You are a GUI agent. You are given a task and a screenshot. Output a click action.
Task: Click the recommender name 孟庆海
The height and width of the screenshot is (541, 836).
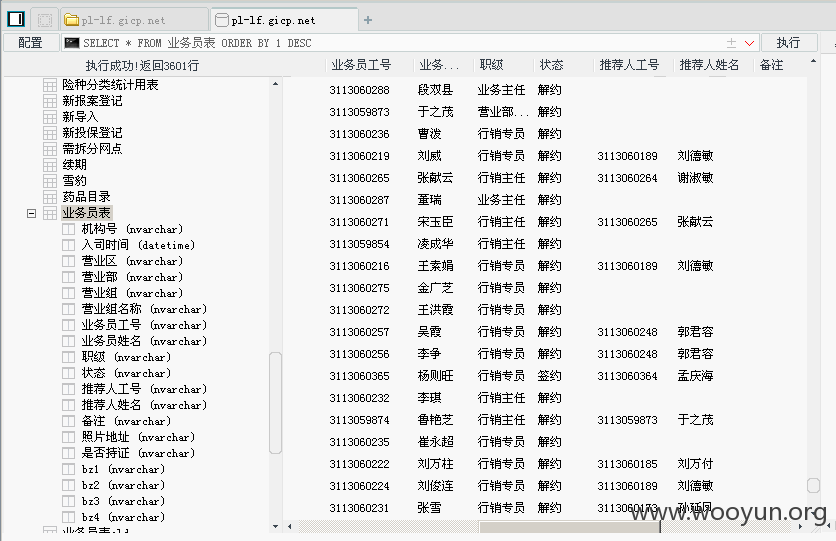click(x=695, y=376)
